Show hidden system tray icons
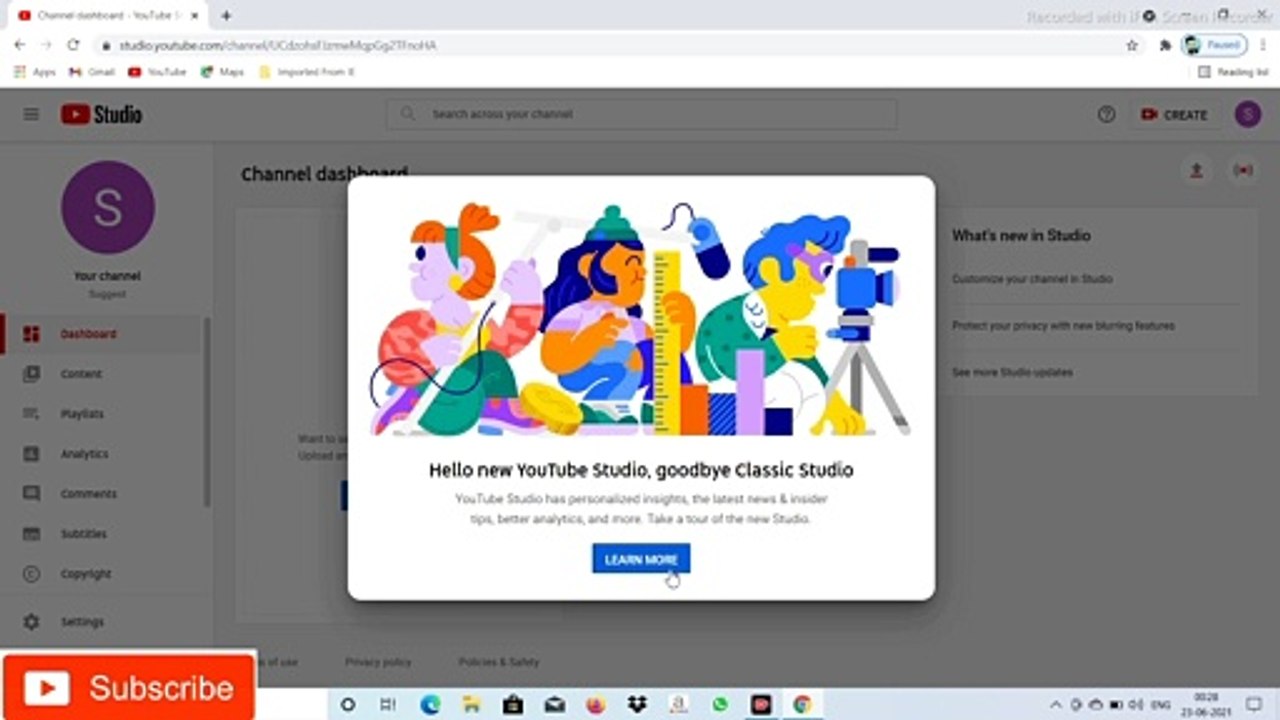This screenshot has width=1280, height=720. point(1056,704)
